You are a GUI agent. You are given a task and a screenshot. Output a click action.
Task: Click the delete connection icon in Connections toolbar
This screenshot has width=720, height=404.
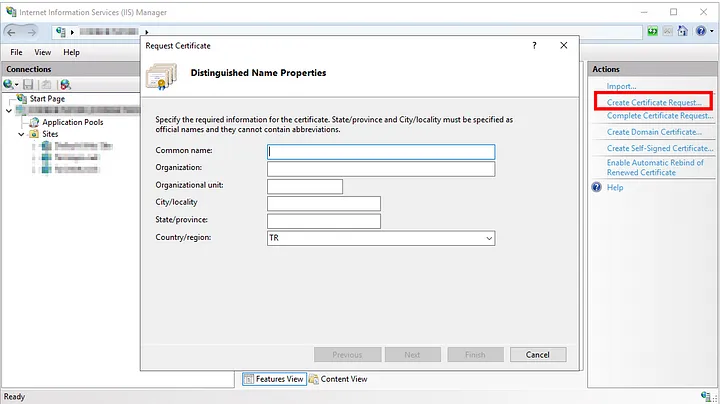[x=66, y=84]
